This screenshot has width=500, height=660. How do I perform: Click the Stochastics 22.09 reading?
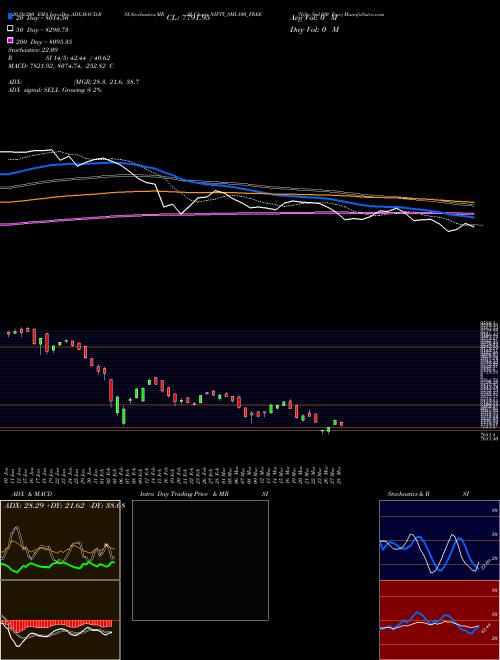pyautogui.click(x=33, y=50)
